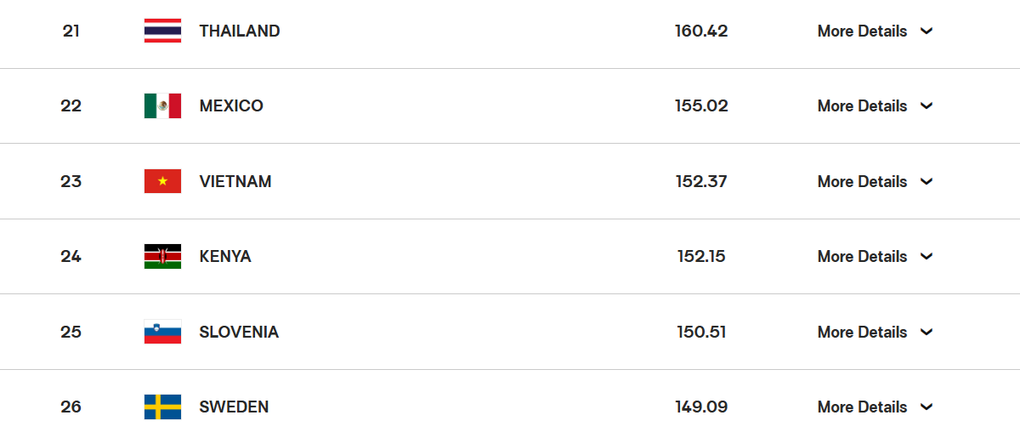The width and height of the screenshot is (1020, 438).
Task: Open More Details for Kenya
Action: coord(862,256)
